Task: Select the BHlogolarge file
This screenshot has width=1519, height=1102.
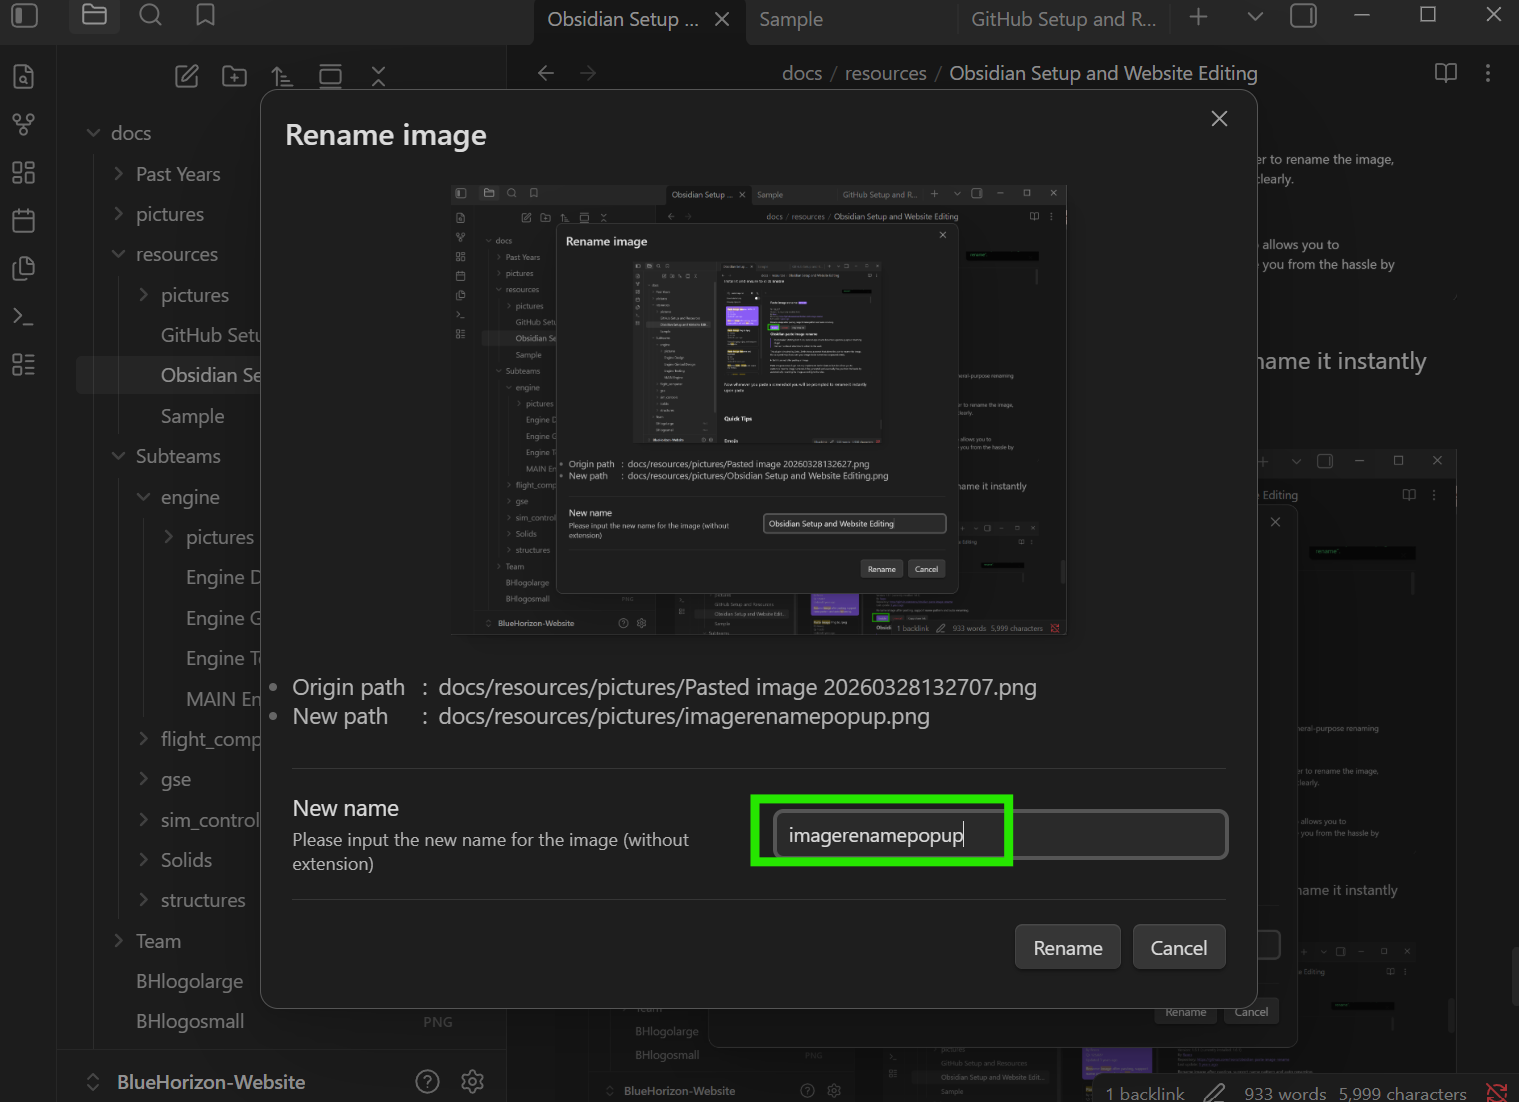Action: (x=190, y=981)
